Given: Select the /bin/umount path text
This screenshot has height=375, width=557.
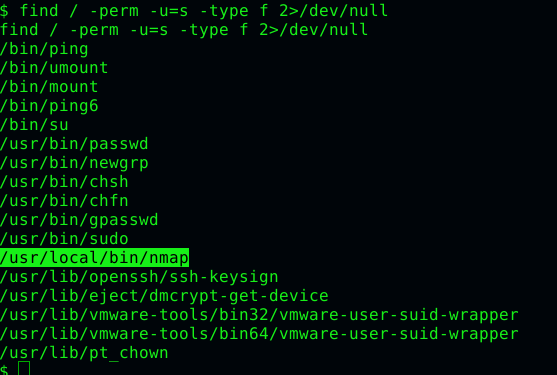Looking at the screenshot, I should (x=54, y=67).
